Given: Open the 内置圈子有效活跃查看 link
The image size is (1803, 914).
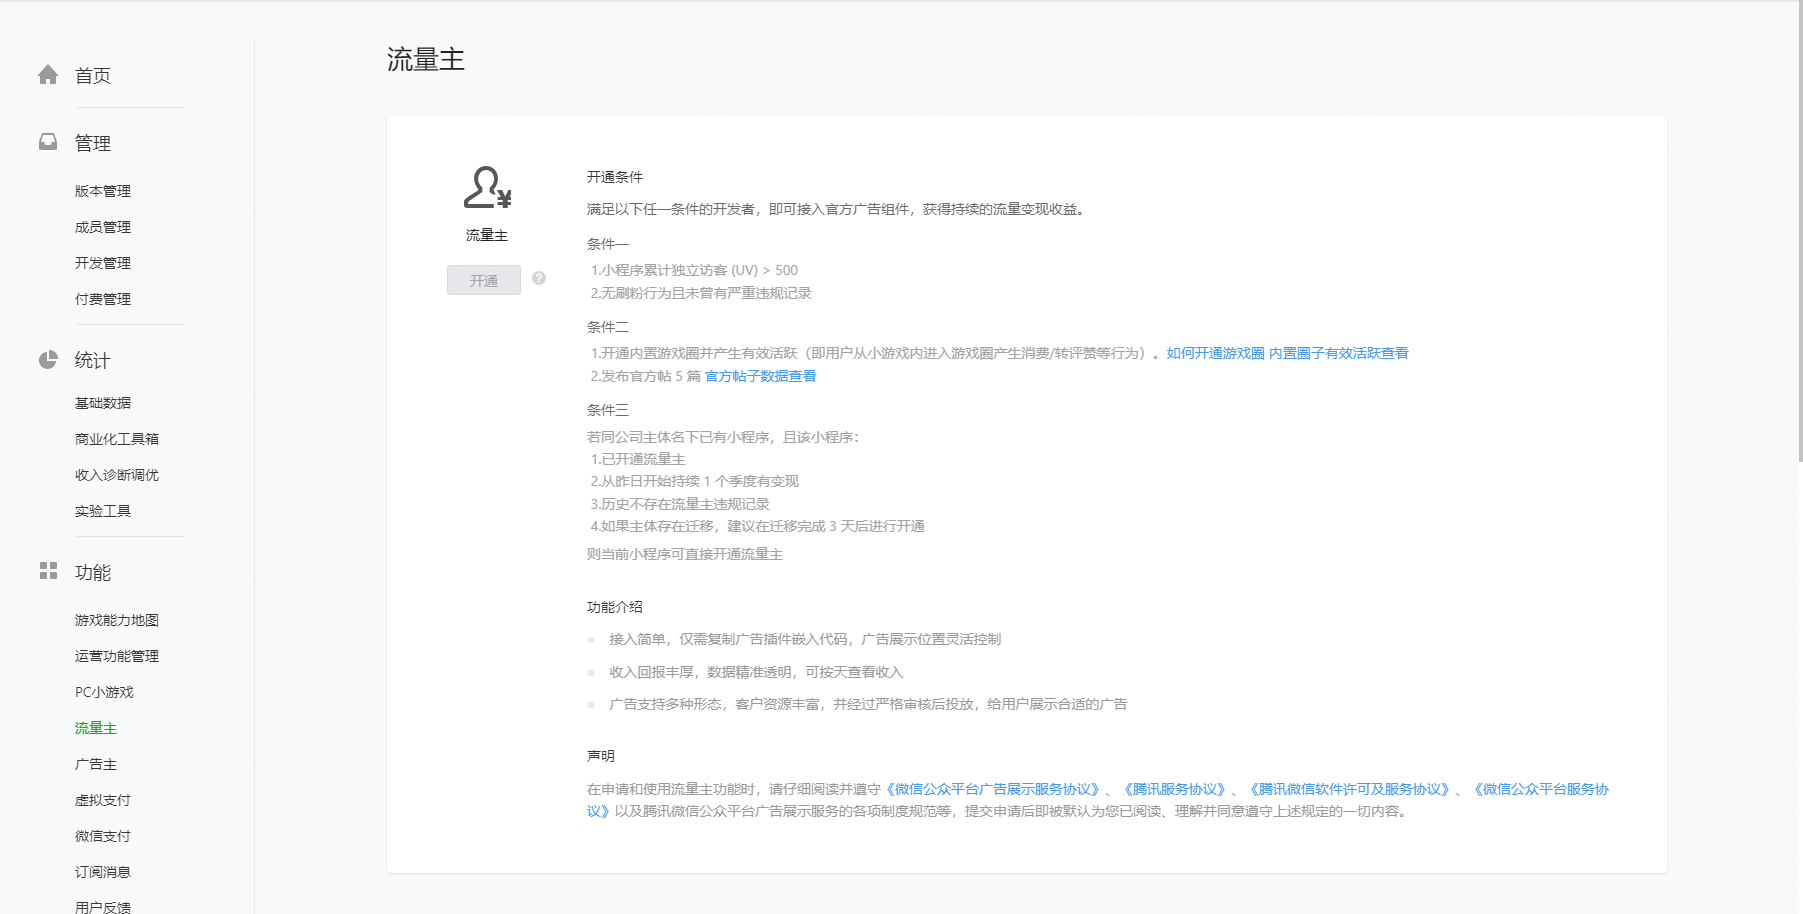Looking at the screenshot, I should [x=1338, y=353].
